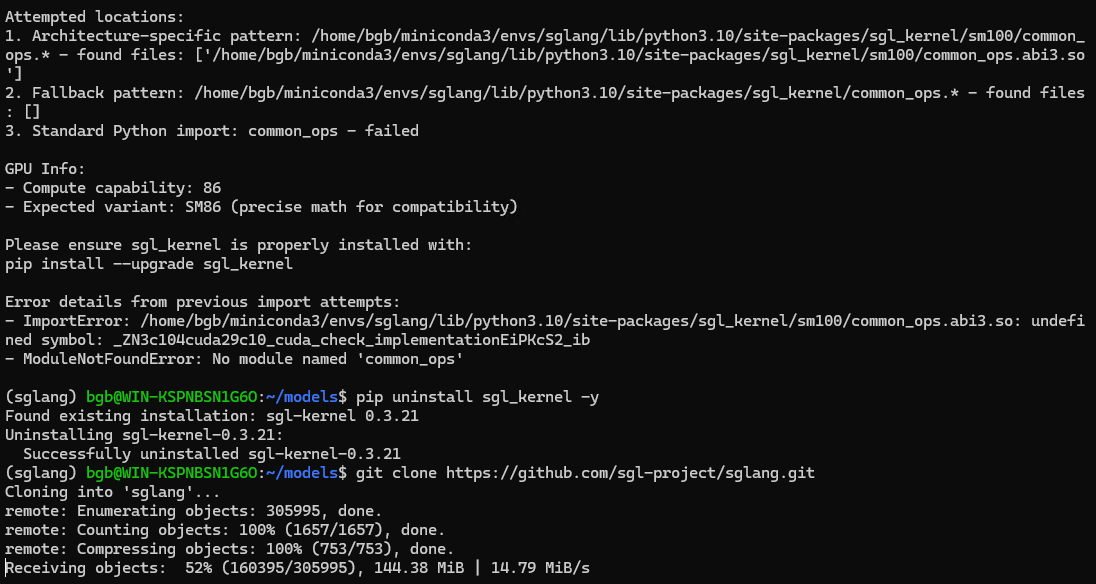Click the 'Compute capability: 86' line

pos(113,188)
